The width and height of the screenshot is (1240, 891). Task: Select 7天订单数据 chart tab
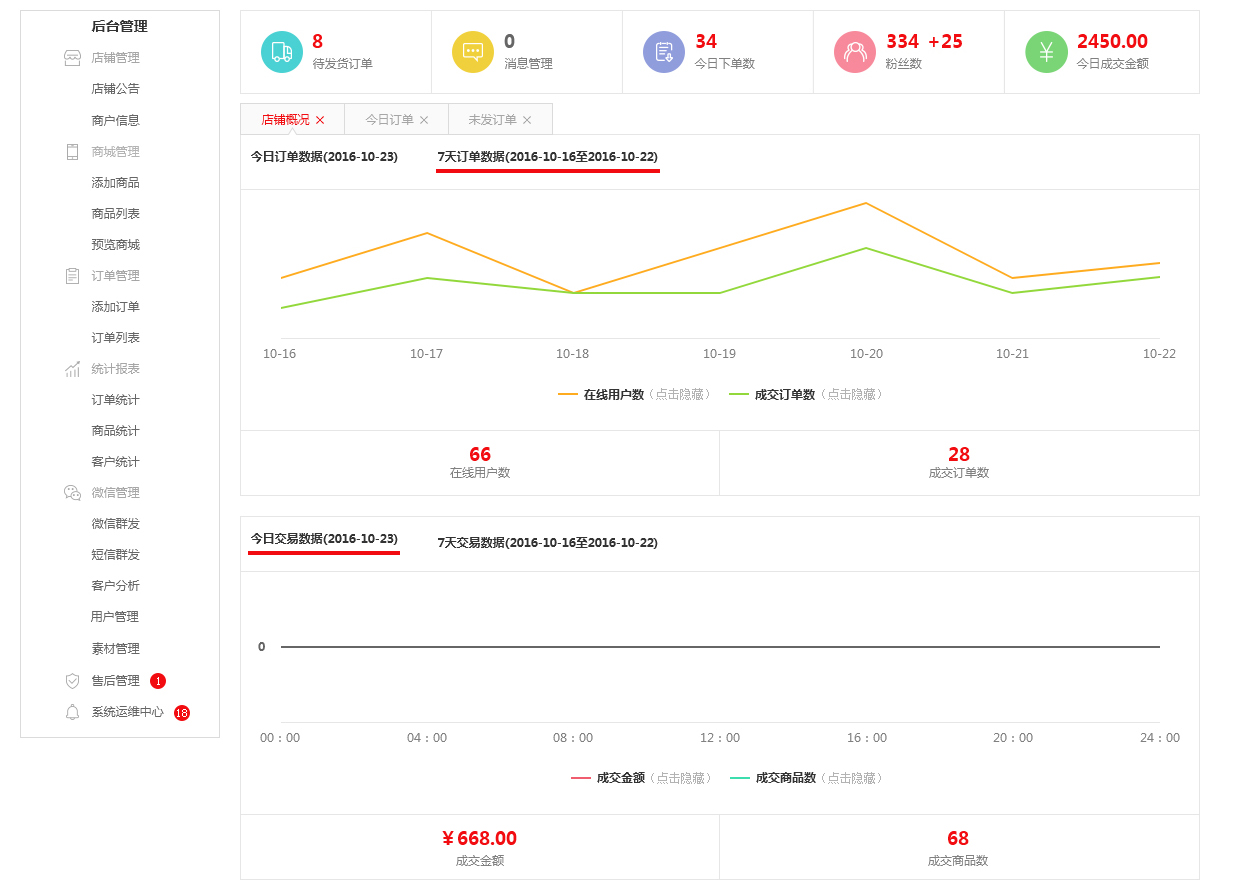(x=547, y=157)
